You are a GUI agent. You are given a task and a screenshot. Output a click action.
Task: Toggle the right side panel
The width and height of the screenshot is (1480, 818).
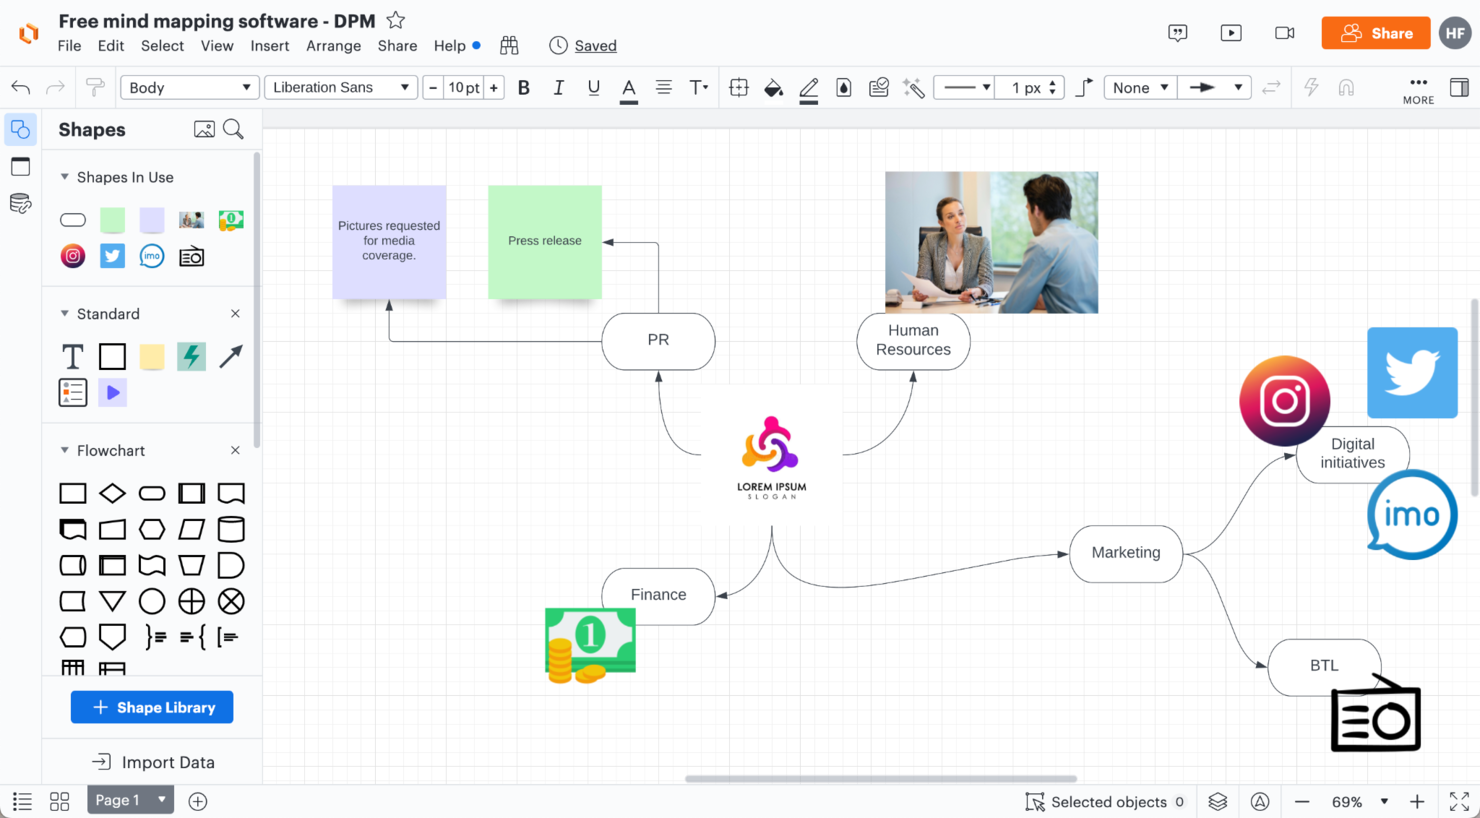click(x=1460, y=88)
